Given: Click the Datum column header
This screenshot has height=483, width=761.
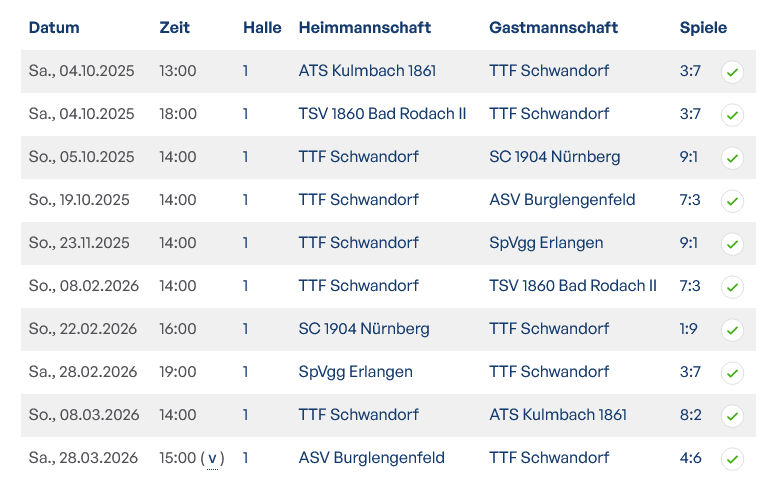Looking at the screenshot, I should pos(54,28).
